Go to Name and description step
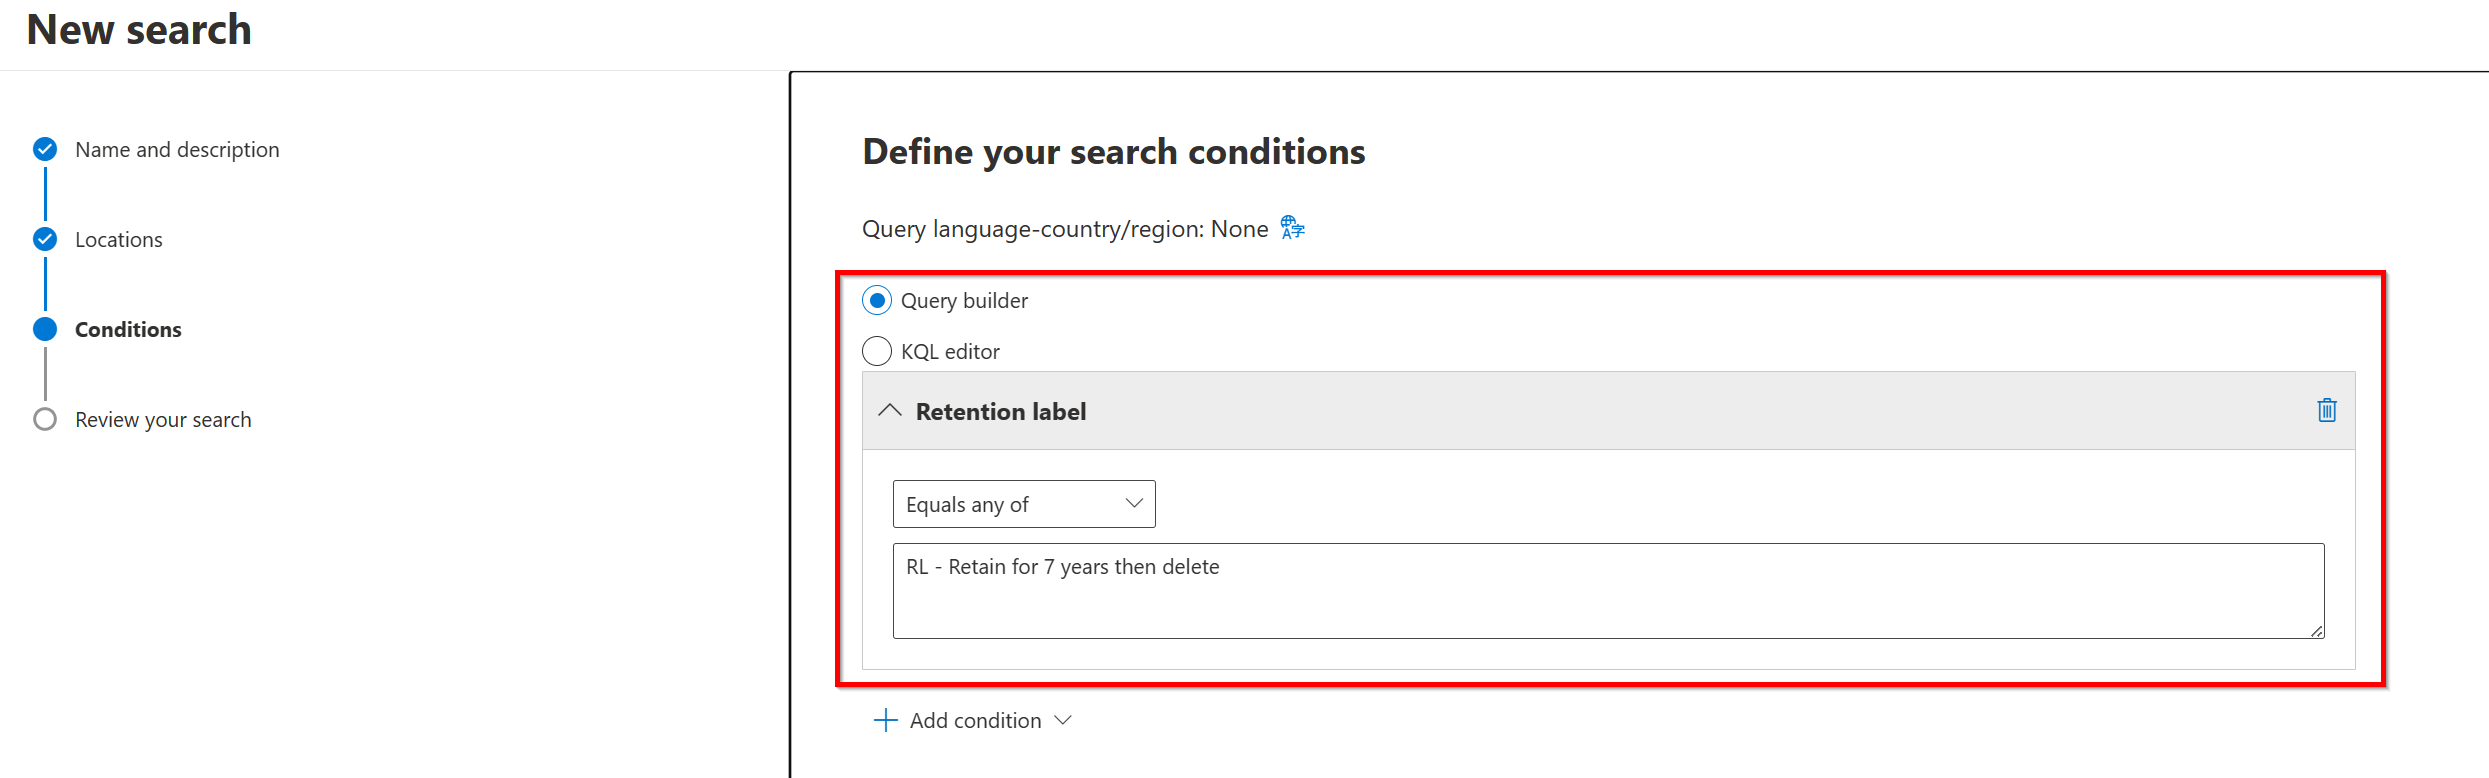 pos(177,150)
